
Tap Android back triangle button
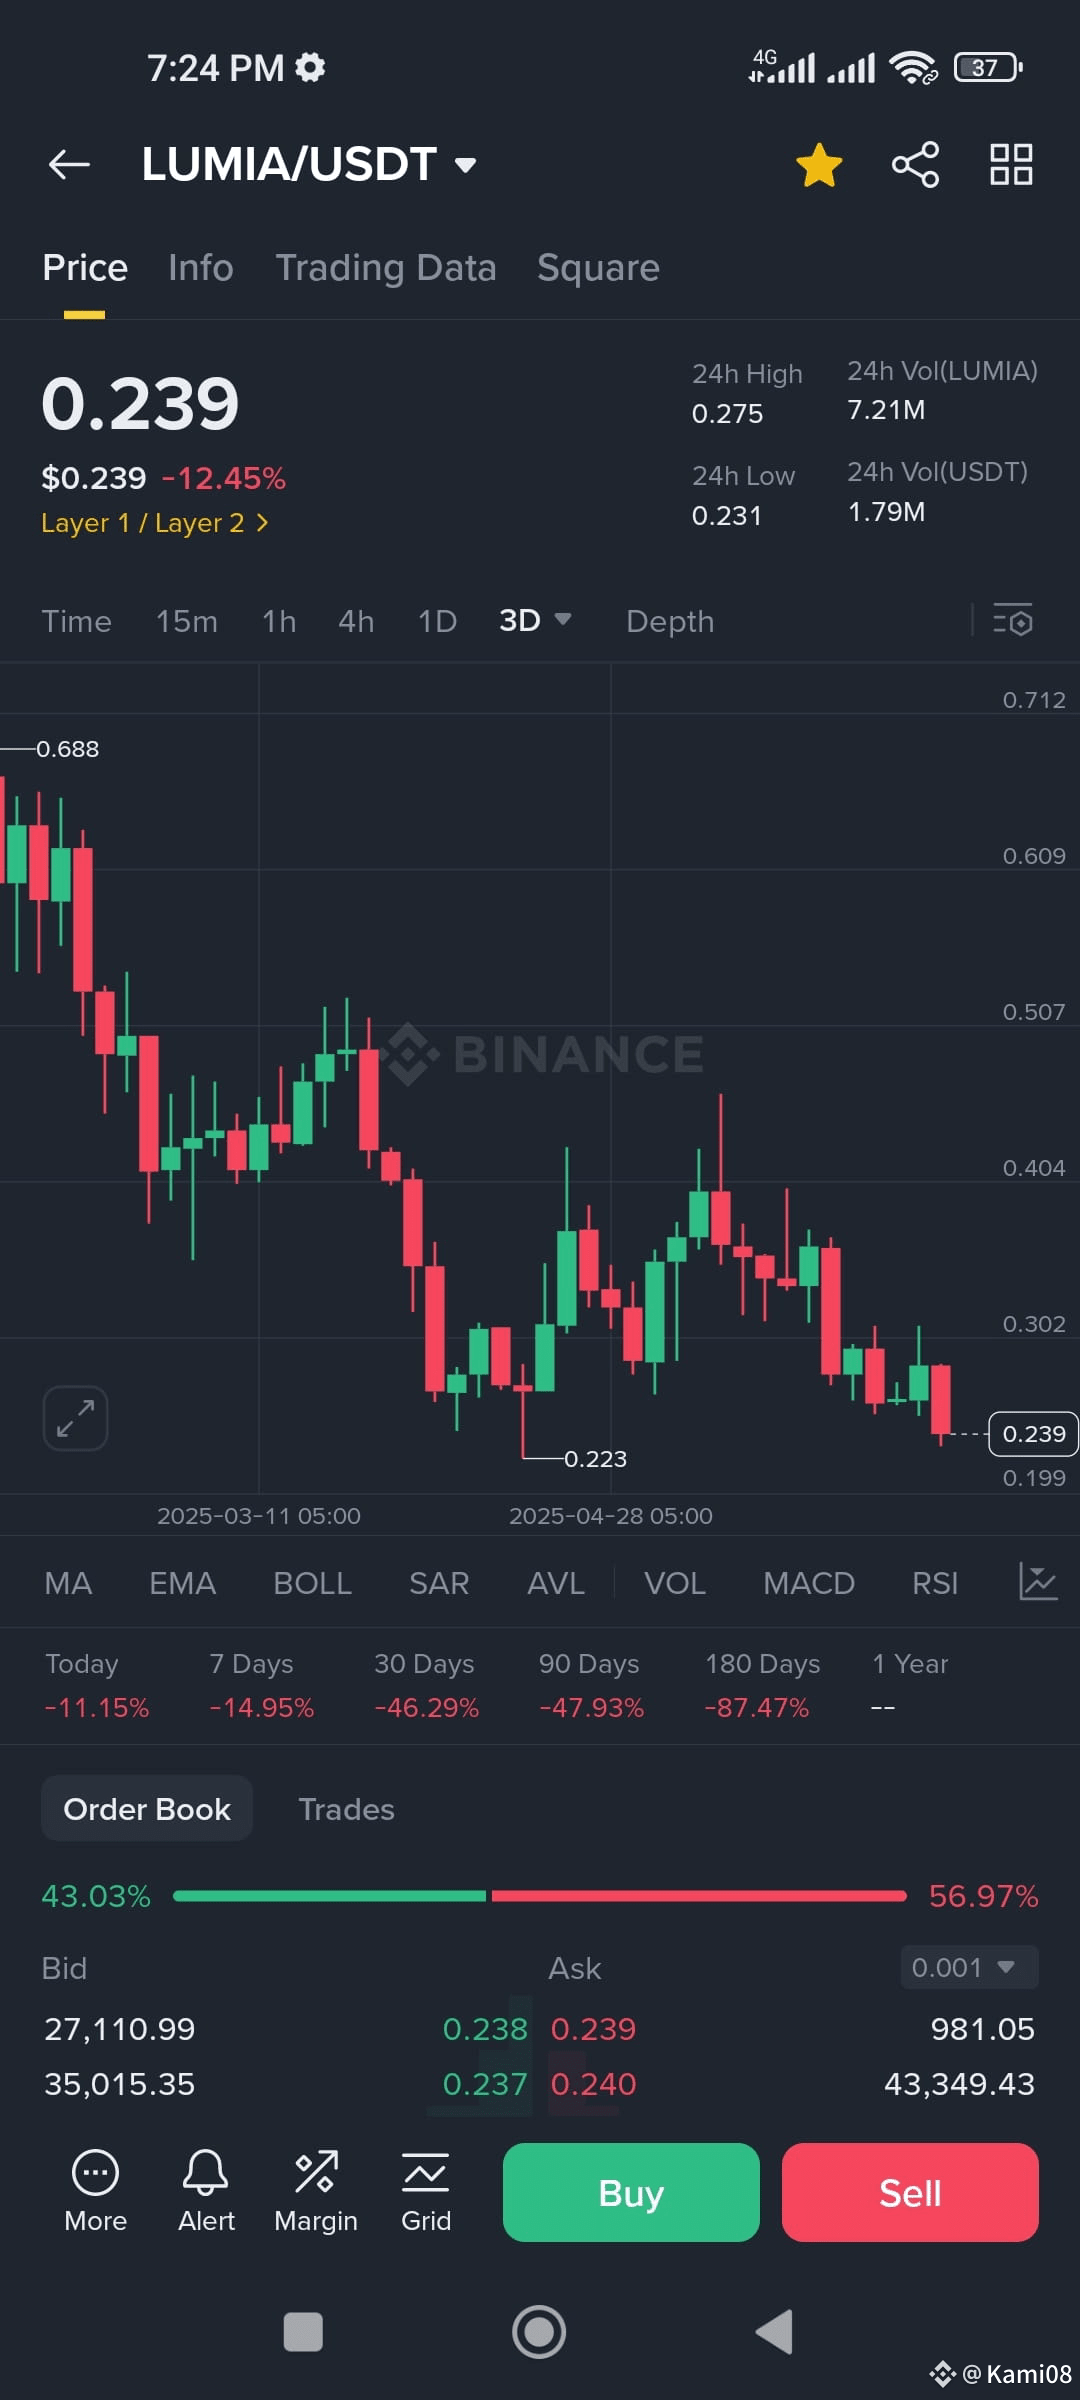(774, 2332)
